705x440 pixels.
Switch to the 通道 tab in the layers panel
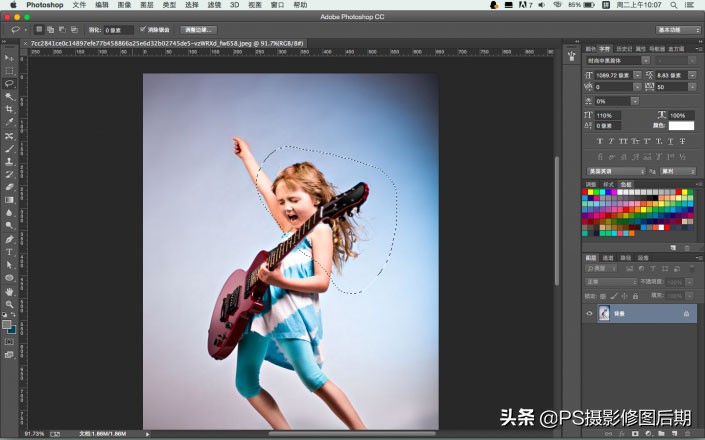tap(608, 258)
